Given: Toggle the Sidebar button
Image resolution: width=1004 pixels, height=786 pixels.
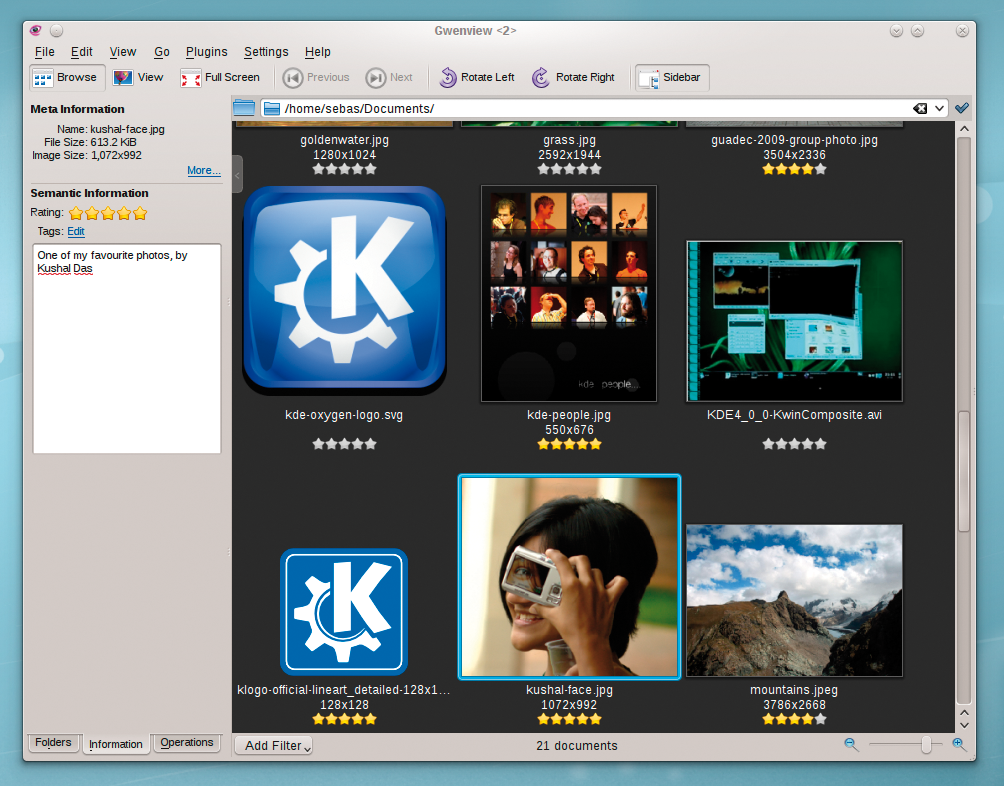Looking at the screenshot, I should coord(672,77).
